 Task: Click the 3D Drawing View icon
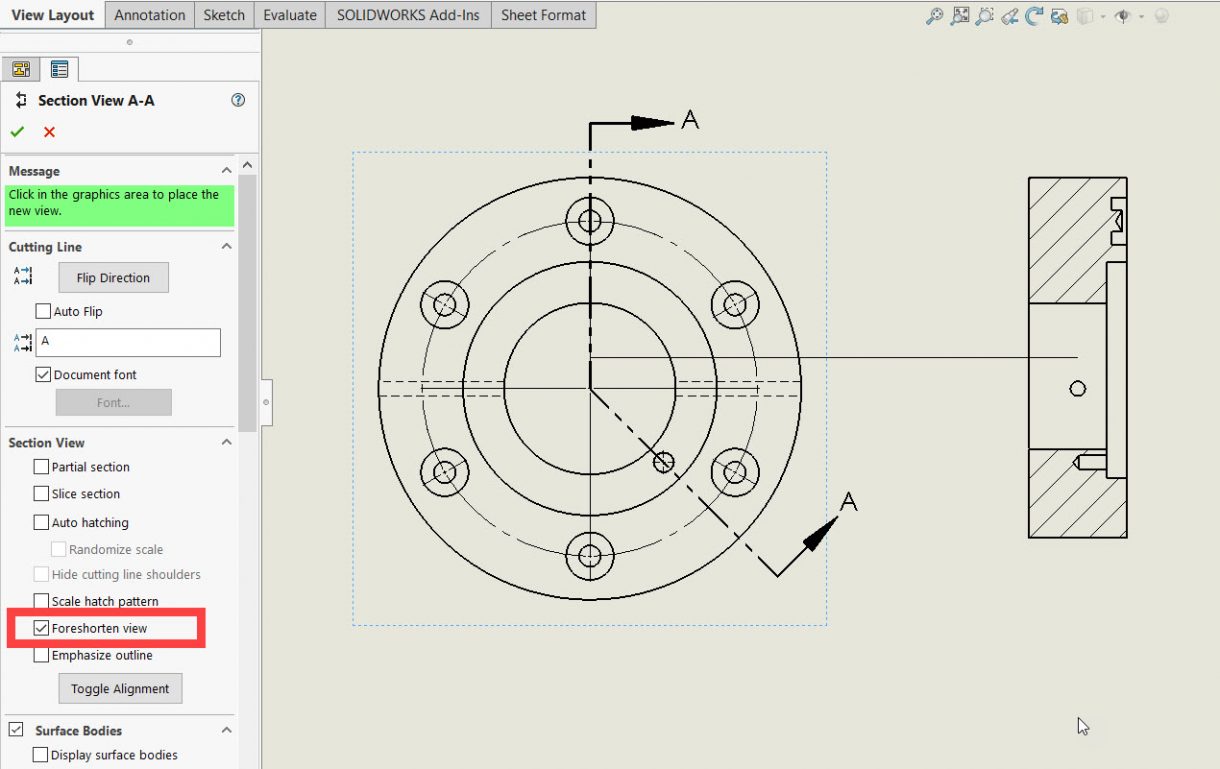pos(1059,16)
